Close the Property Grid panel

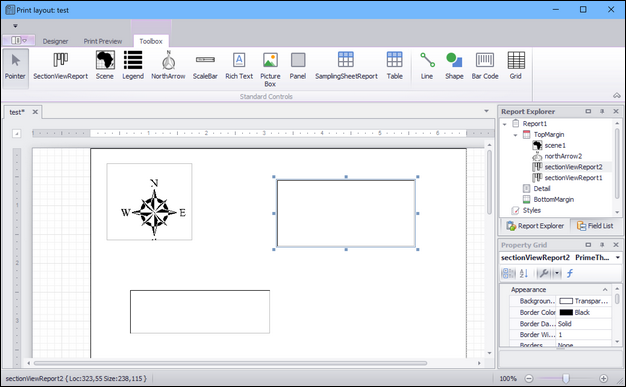[x=616, y=244]
